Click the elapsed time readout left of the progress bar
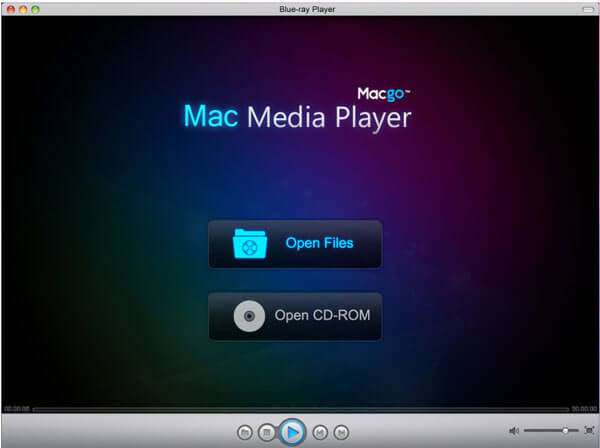600x448 pixels. (17, 409)
